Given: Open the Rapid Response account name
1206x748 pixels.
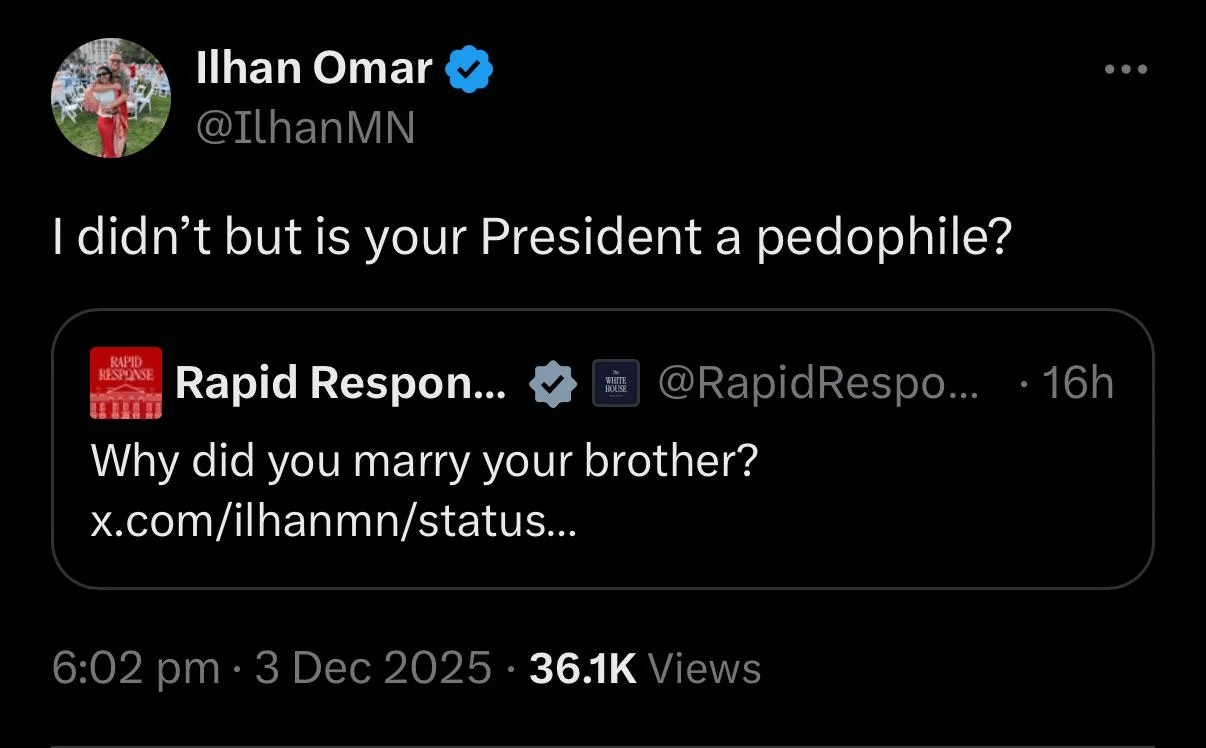Looking at the screenshot, I should click(340, 383).
